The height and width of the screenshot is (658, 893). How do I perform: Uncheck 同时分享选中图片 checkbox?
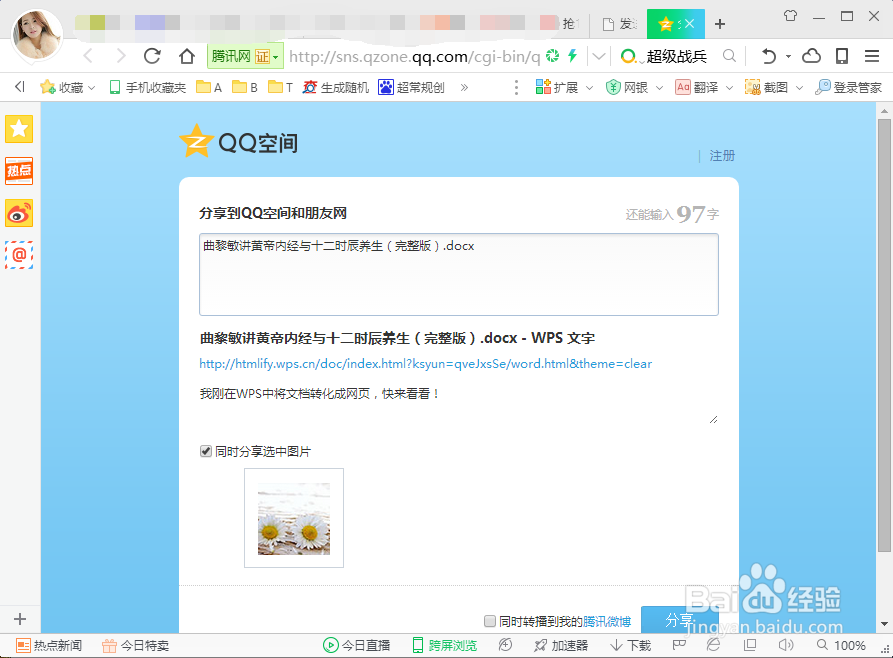206,451
